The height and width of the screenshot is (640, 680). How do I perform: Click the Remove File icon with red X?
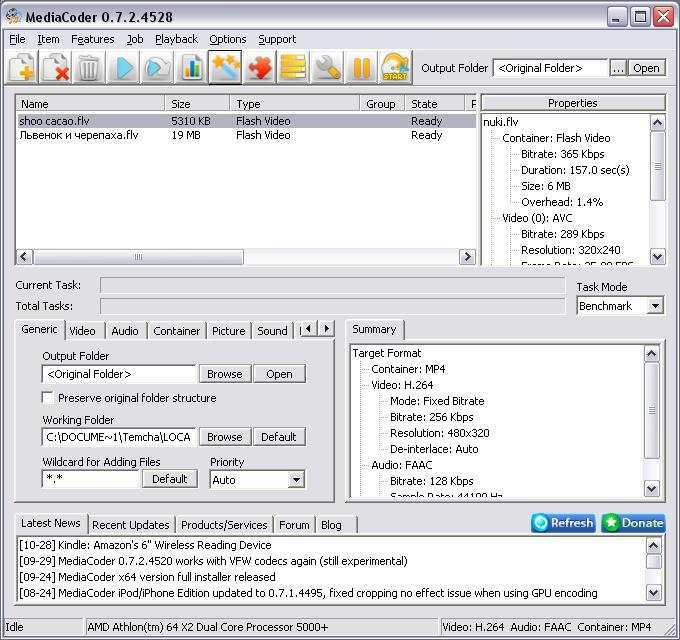pos(56,67)
